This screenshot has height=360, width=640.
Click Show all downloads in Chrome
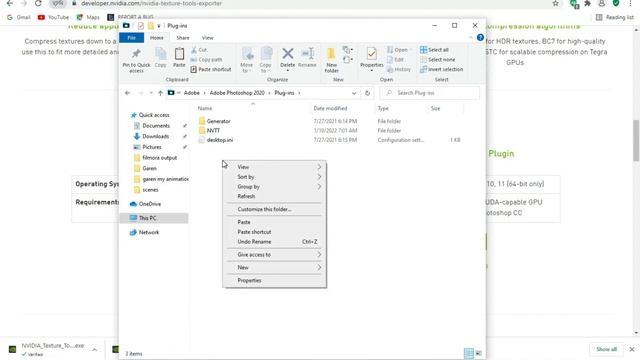pyautogui.click(x=607, y=349)
